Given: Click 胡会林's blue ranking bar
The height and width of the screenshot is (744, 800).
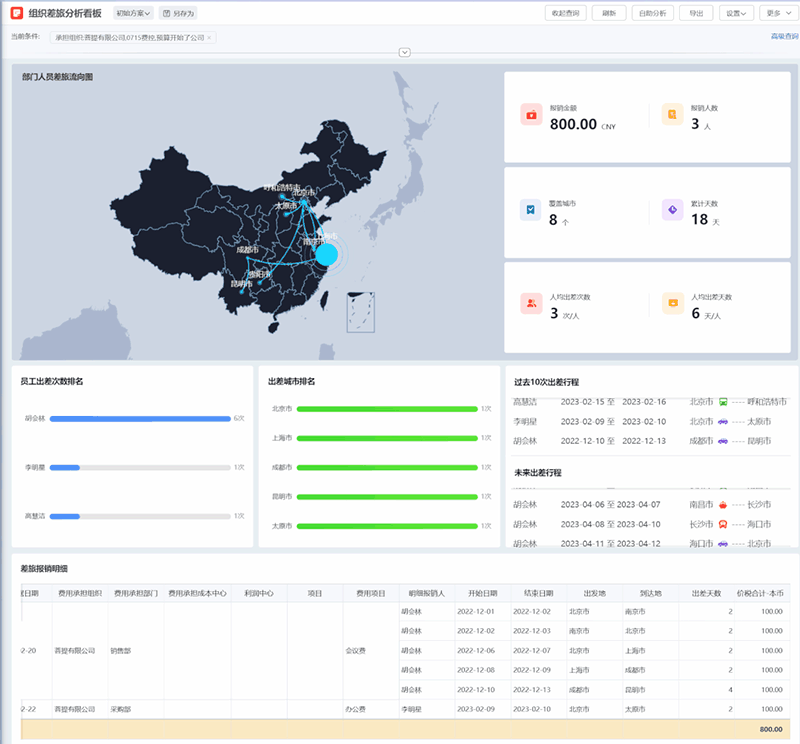Looking at the screenshot, I should [x=140, y=418].
